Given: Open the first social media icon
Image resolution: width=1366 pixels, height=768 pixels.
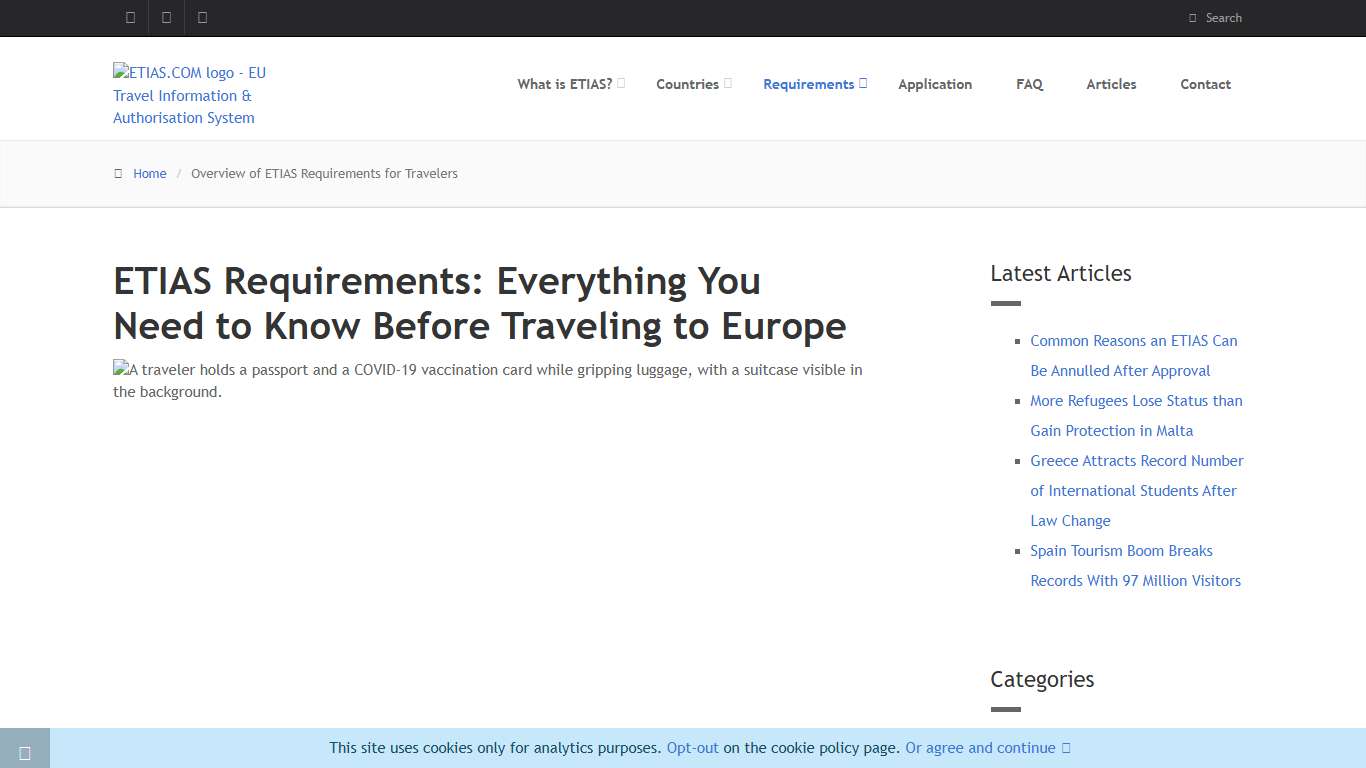Looking at the screenshot, I should [129, 17].
